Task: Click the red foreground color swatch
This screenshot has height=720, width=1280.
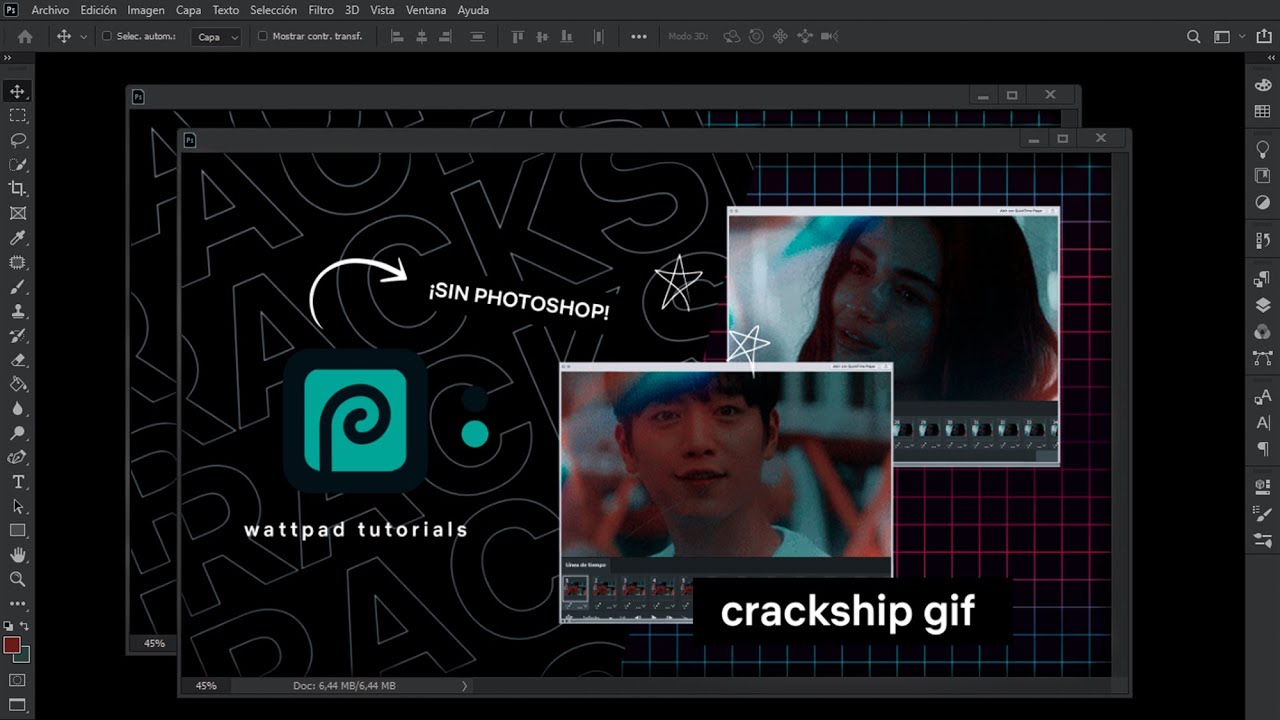Action: coord(12,645)
